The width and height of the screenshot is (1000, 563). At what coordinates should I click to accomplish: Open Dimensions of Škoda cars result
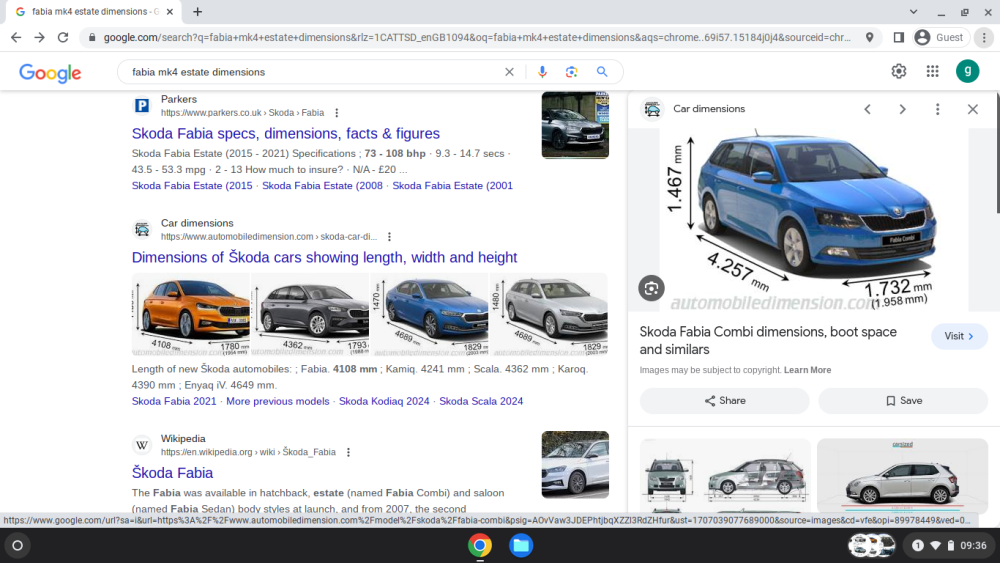[x=324, y=257]
